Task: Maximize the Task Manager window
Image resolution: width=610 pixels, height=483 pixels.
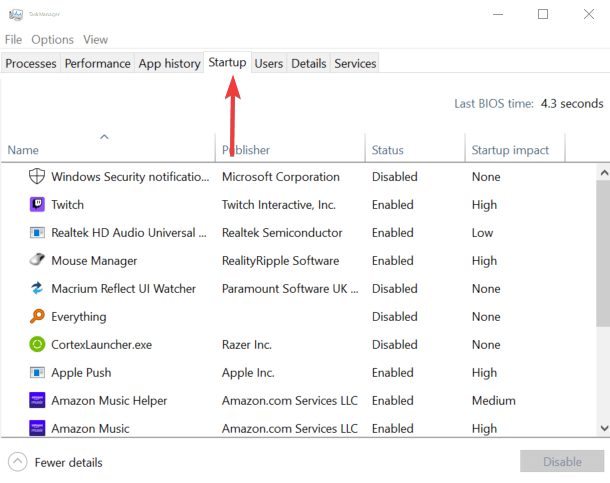Action: (x=543, y=14)
